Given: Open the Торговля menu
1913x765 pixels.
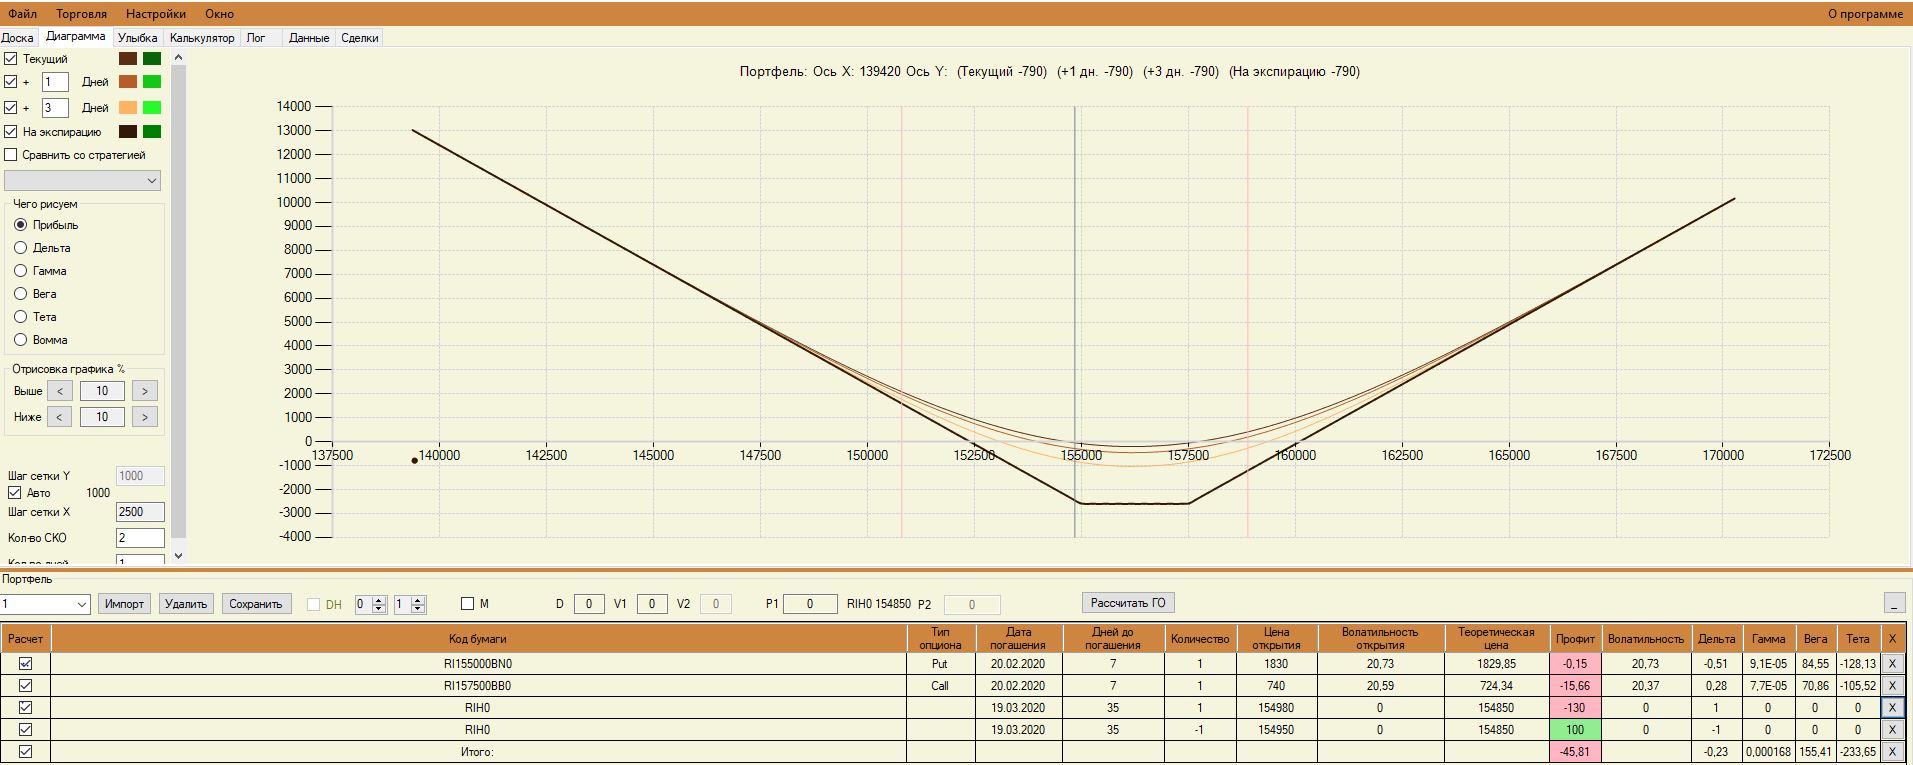Looking at the screenshot, I should click(x=82, y=14).
